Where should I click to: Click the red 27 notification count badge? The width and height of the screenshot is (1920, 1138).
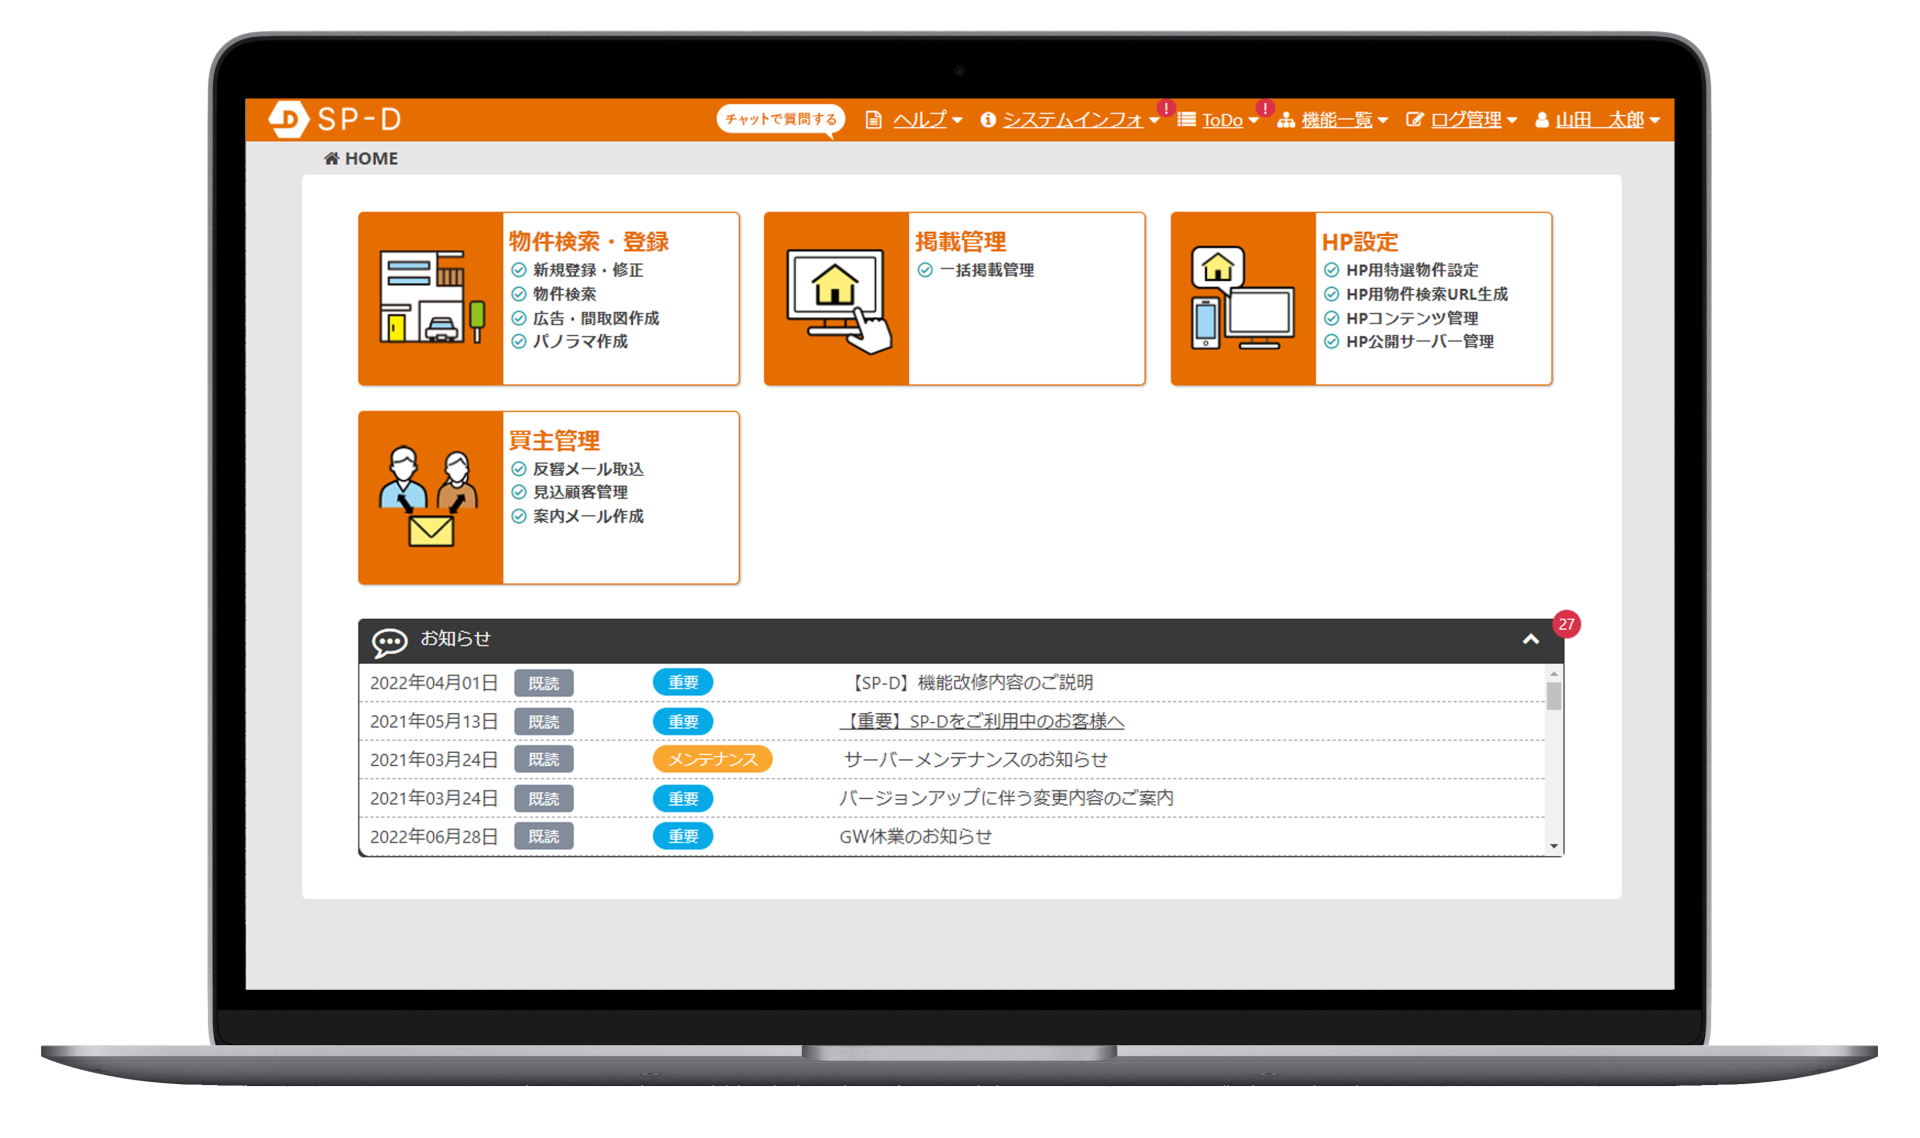1566,624
